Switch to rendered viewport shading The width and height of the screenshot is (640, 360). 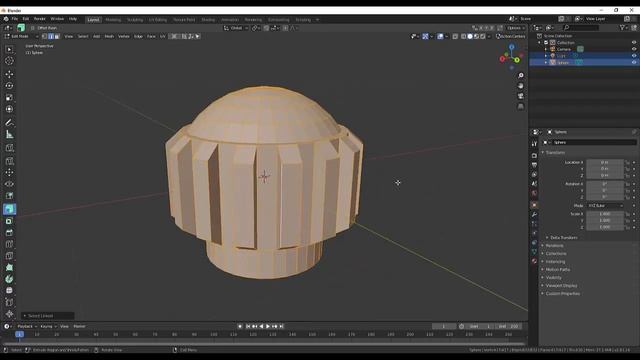click(483, 36)
